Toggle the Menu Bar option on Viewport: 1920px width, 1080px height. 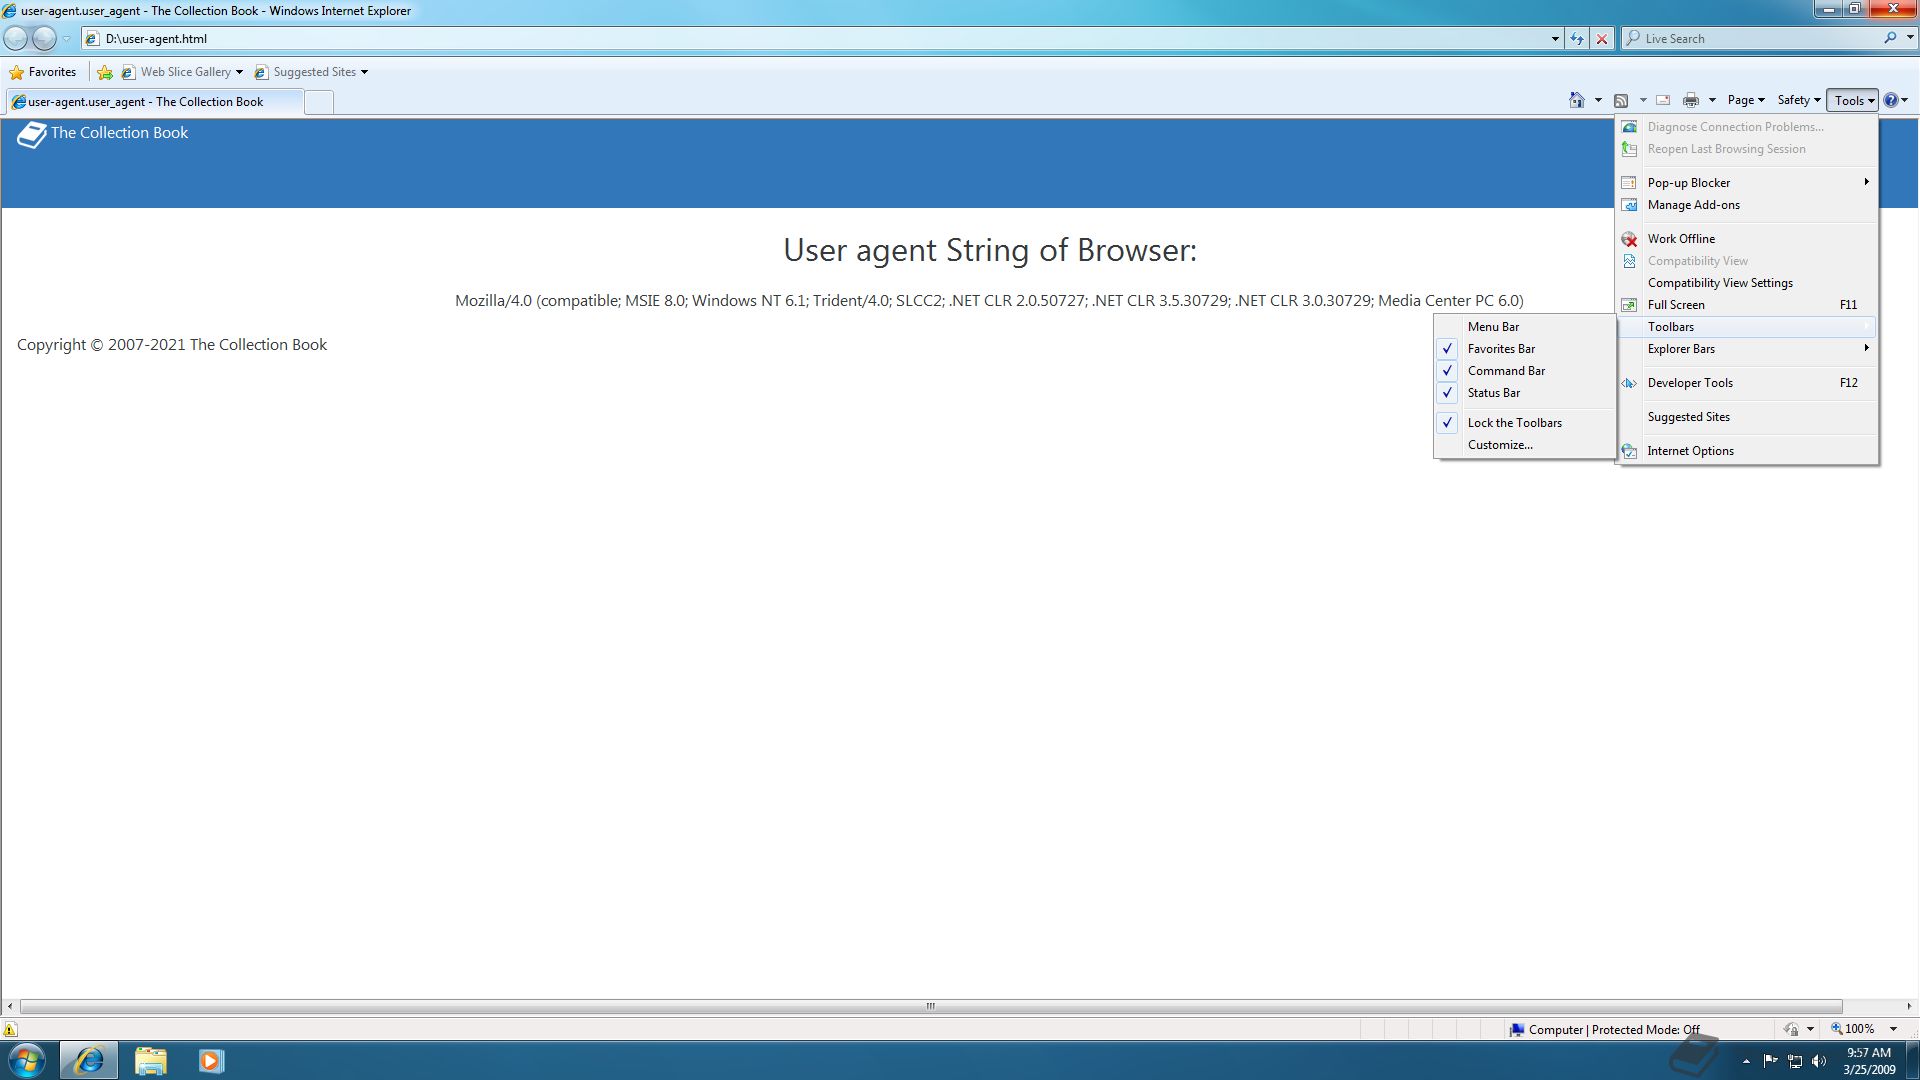coord(1524,327)
